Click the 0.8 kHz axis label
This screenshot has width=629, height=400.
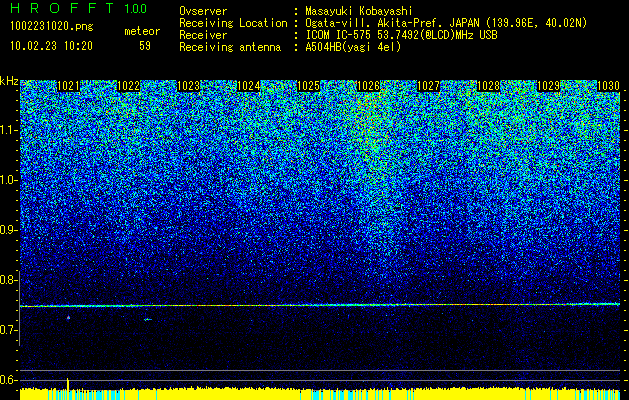[9, 280]
